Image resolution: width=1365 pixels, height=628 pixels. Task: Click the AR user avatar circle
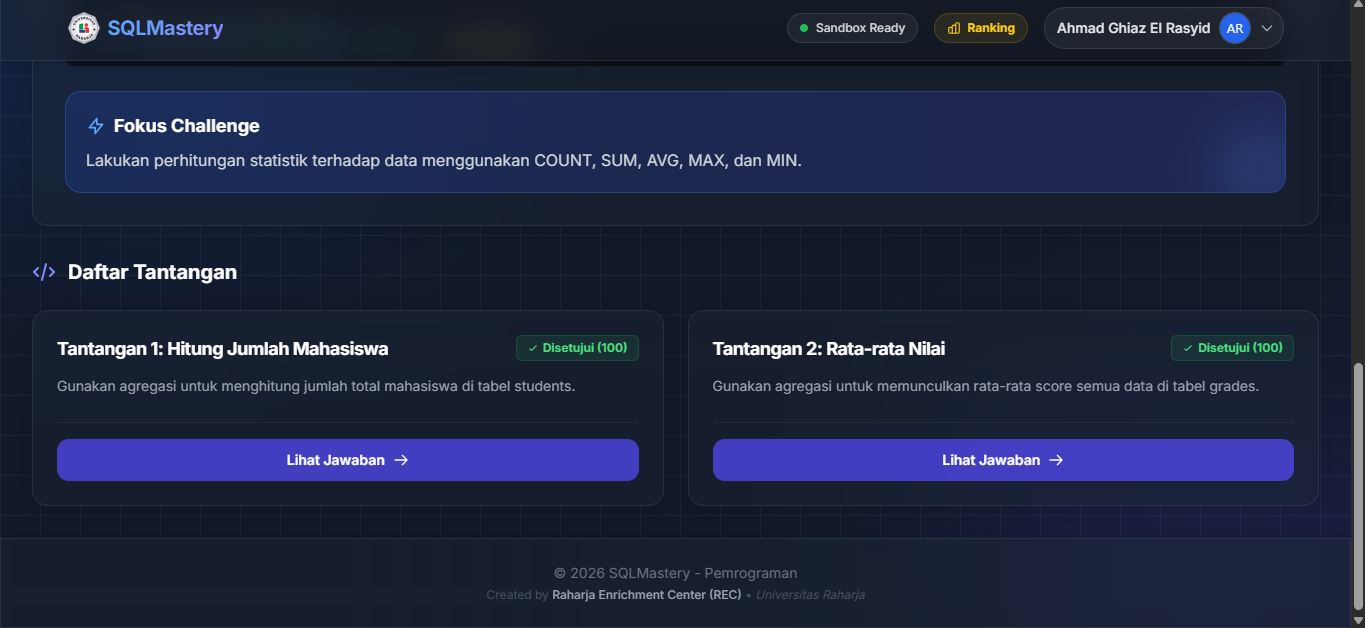pyautogui.click(x=1235, y=28)
